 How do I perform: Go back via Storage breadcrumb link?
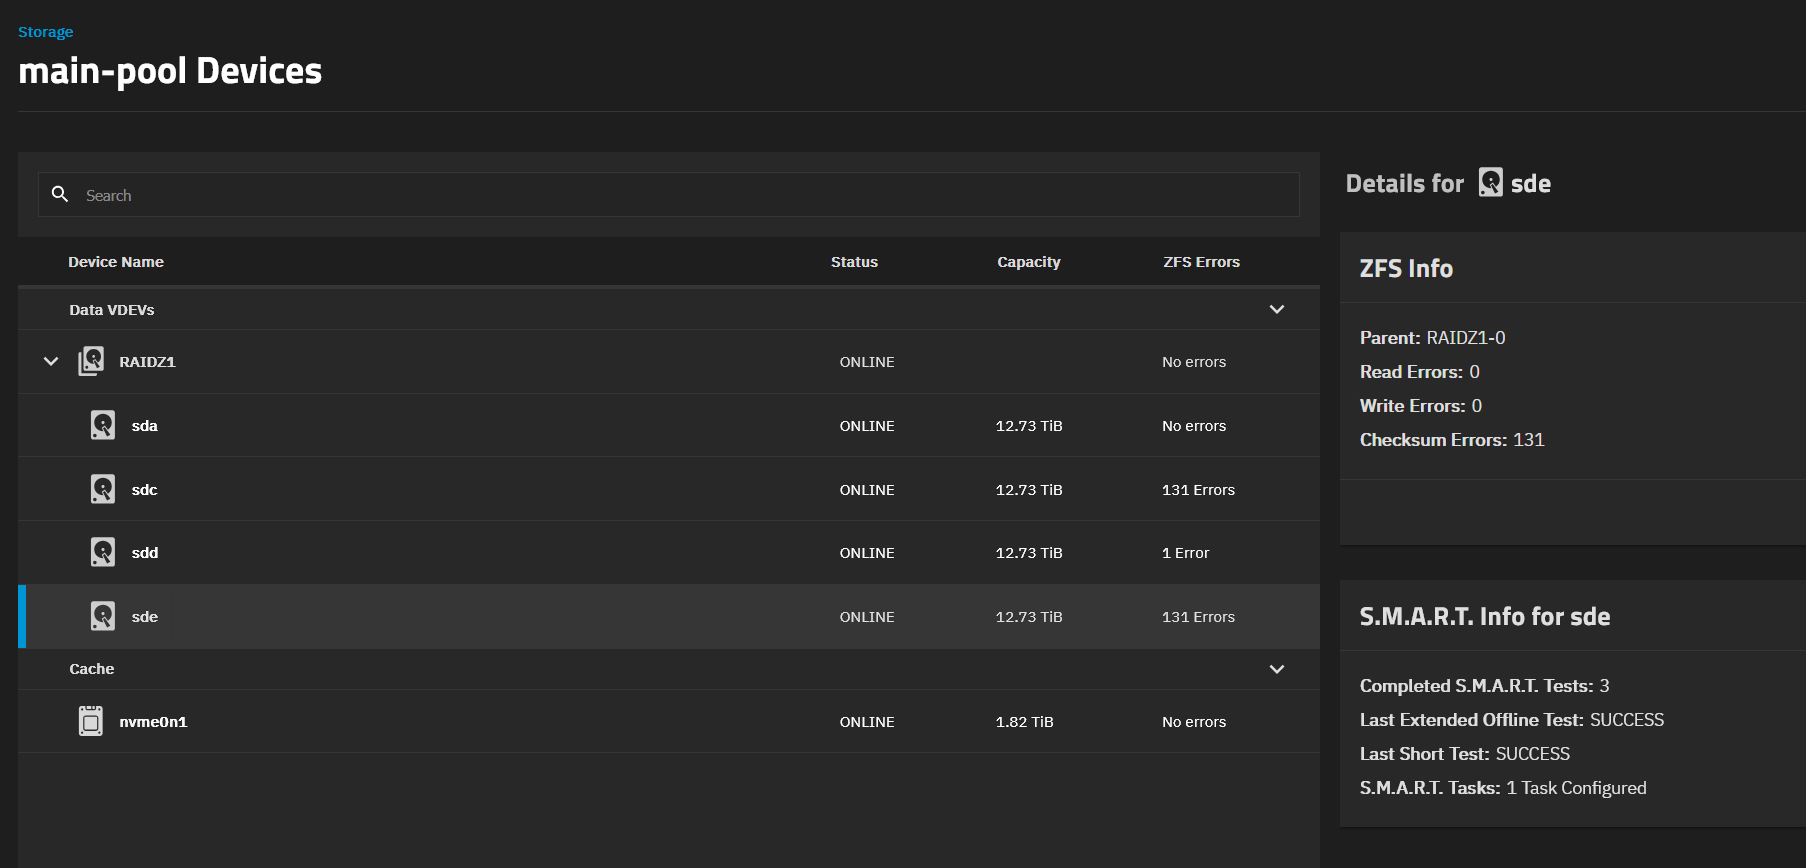pyautogui.click(x=45, y=32)
